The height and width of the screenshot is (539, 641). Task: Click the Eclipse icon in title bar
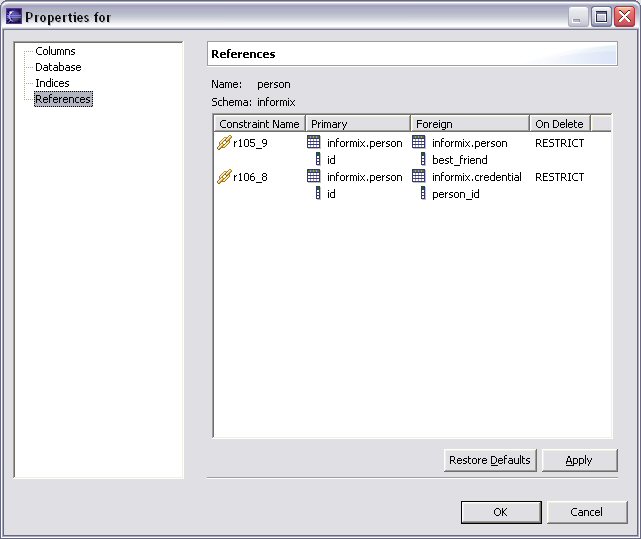click(x=13, y=17)
